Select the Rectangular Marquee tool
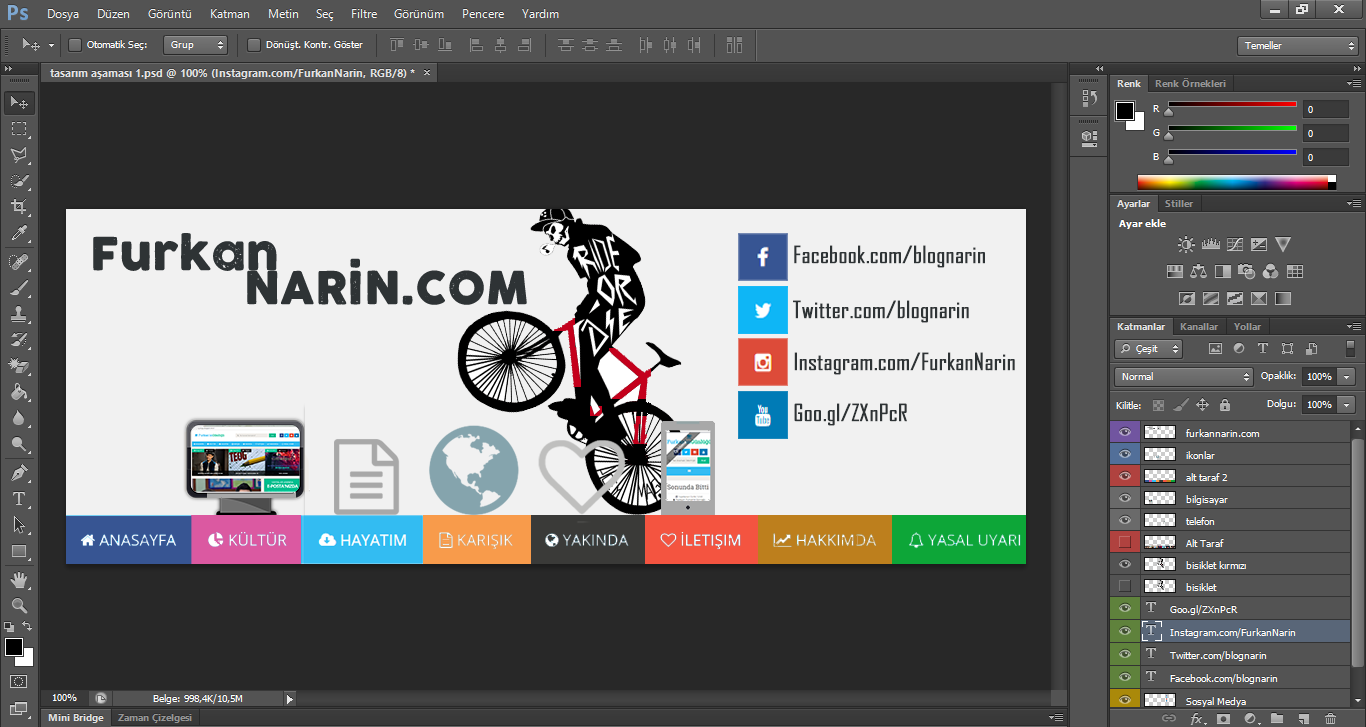The width and height of the screenshot is (1366, 727). pos(19,129)
